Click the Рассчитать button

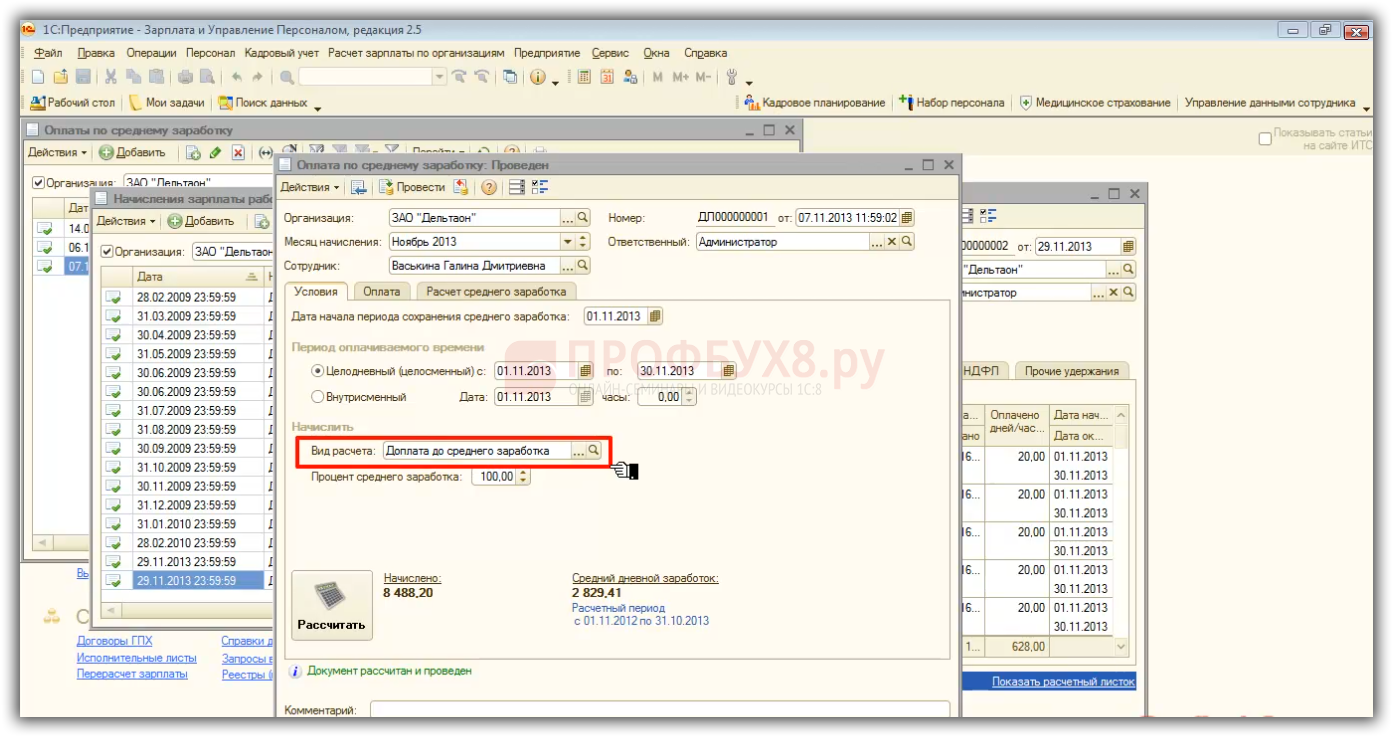[331, 605]
